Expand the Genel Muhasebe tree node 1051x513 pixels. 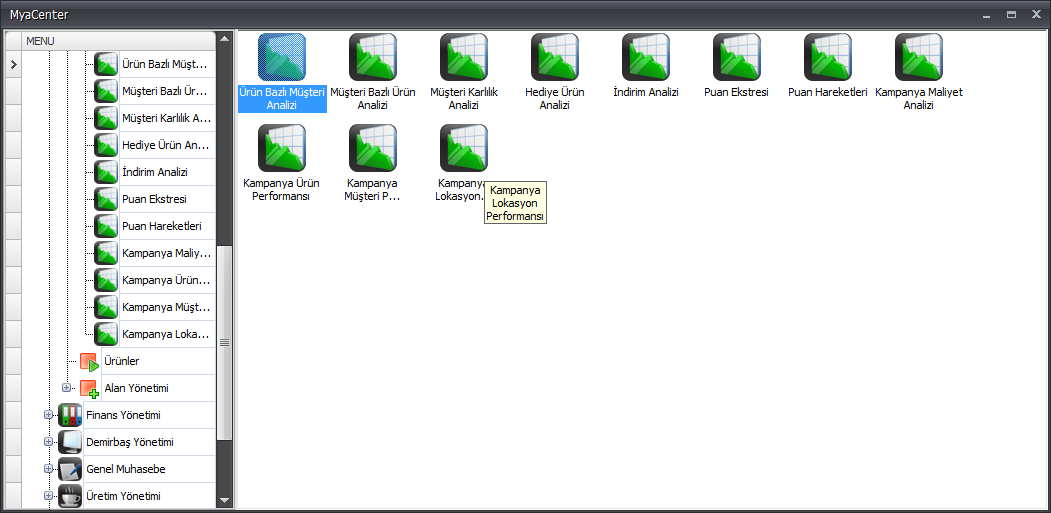[x=48, y=468]
